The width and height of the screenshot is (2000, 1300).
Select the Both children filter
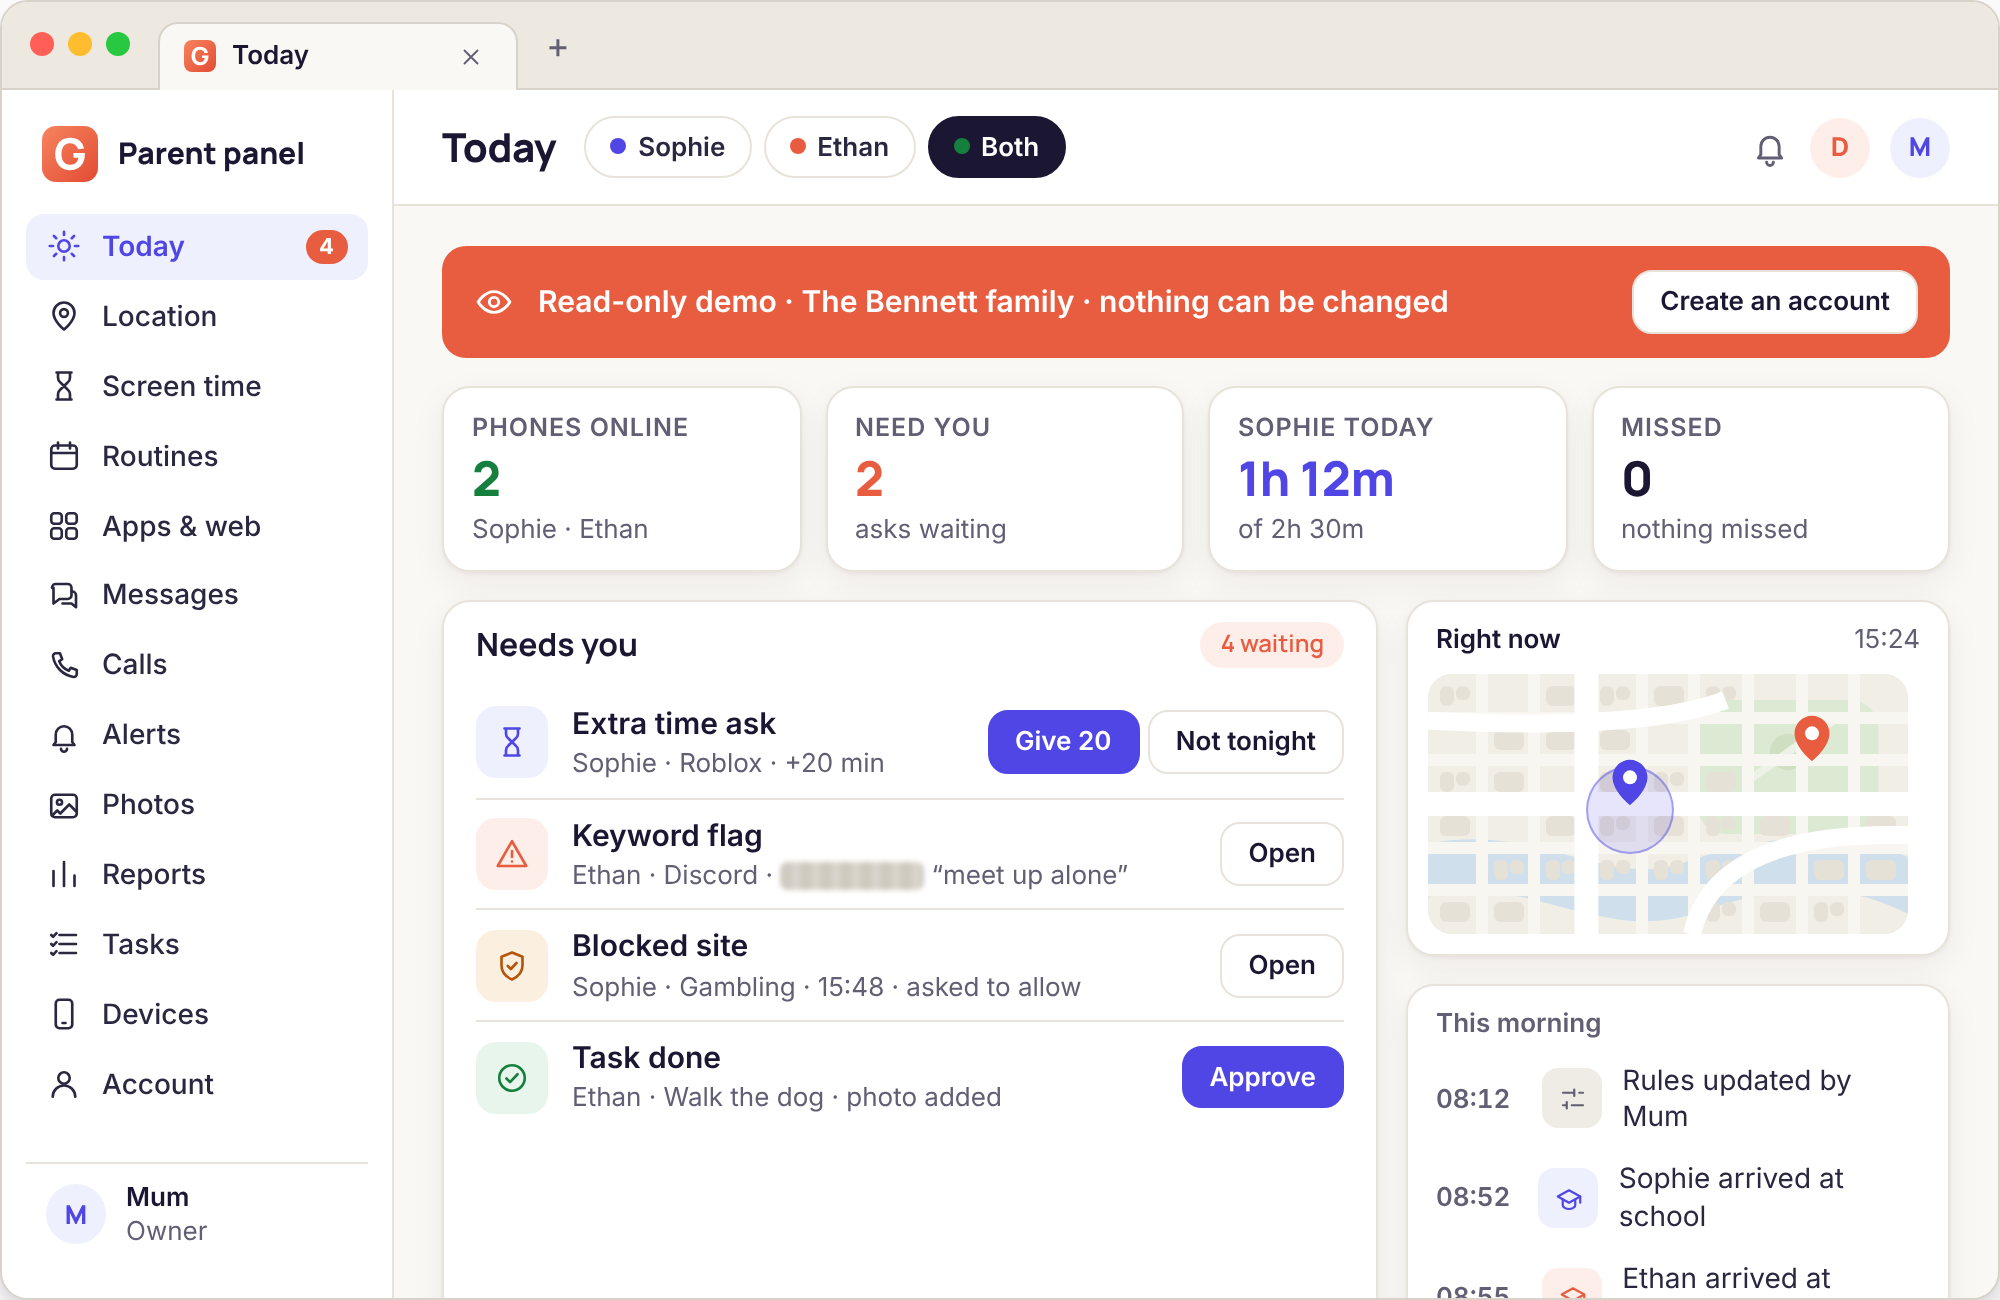[x=996, y=147]
